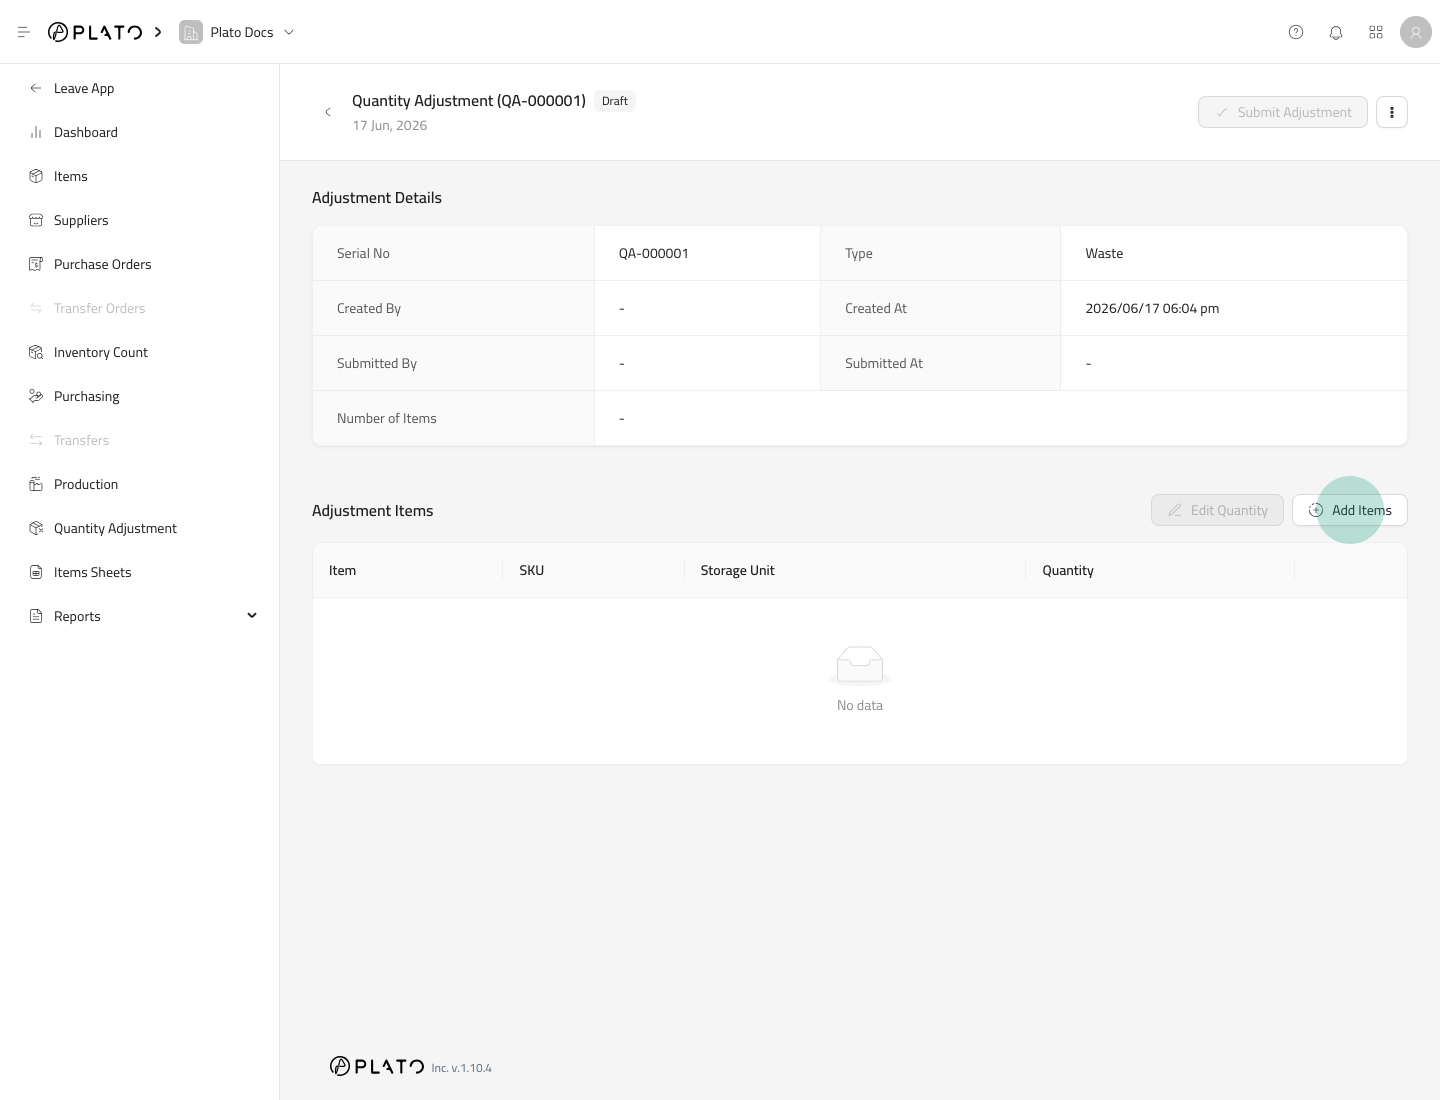Click serial number value QA-000001
1440x1100 pixels.
(x=654, y=253)
